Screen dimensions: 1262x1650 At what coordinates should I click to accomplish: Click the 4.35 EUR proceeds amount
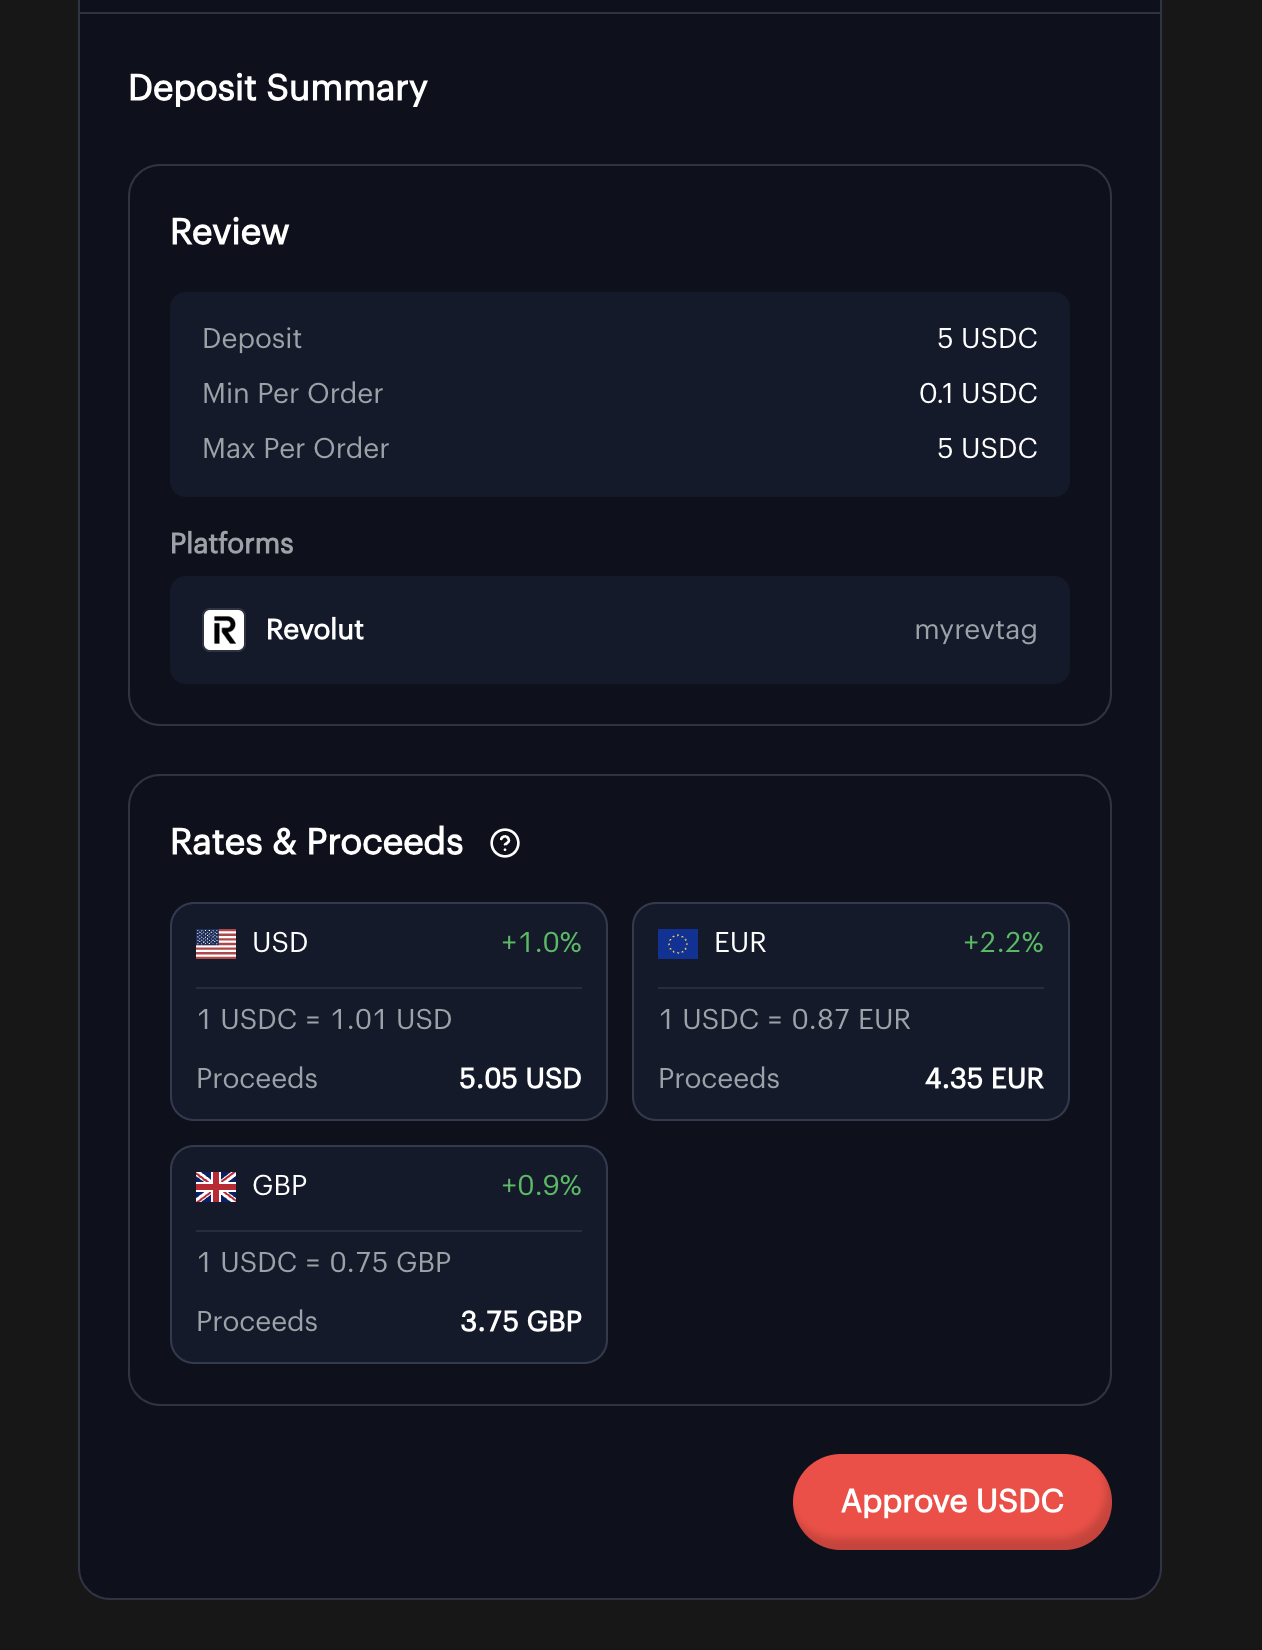(x=984, y=1078)
